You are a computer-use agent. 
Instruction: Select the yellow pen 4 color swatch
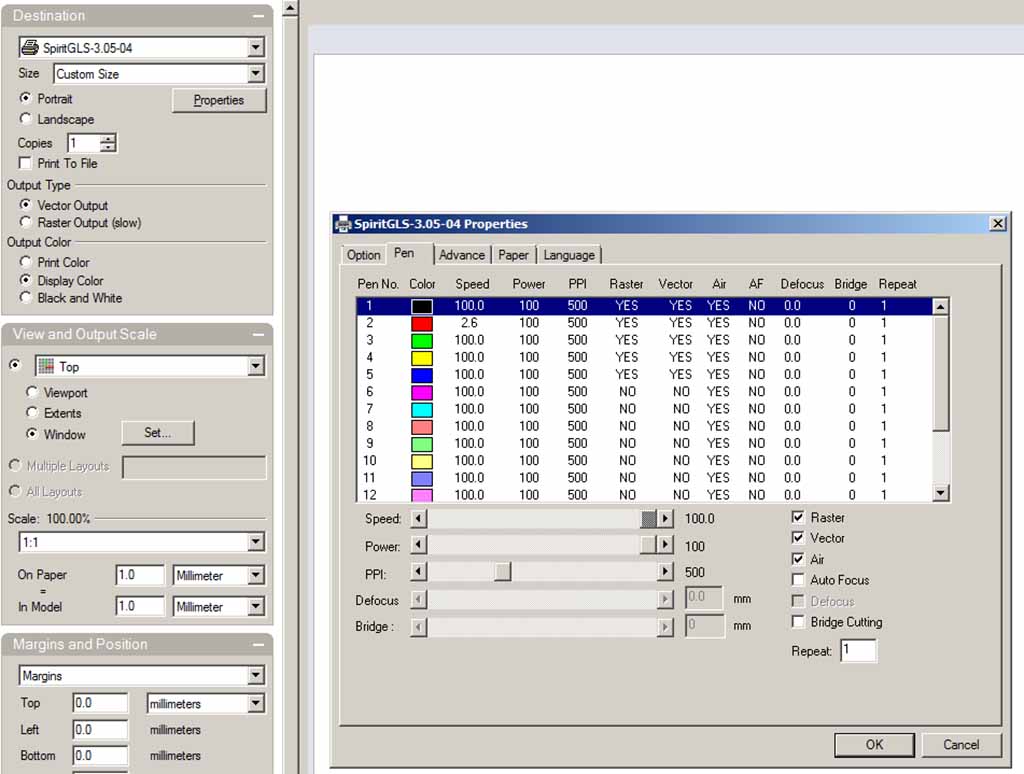[422, 358]
